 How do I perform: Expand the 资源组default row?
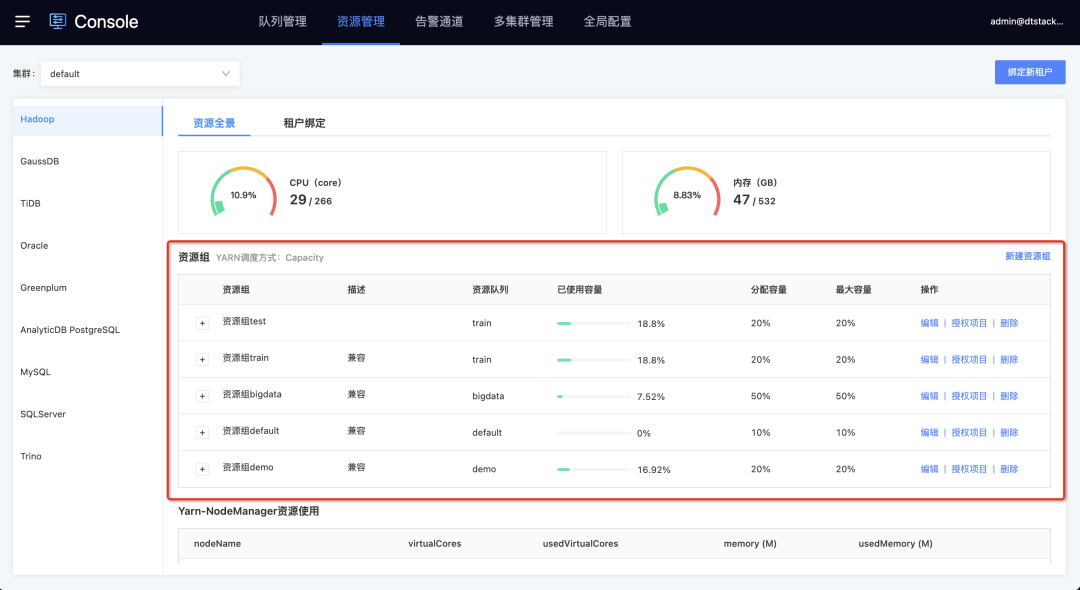click(202, 432)
